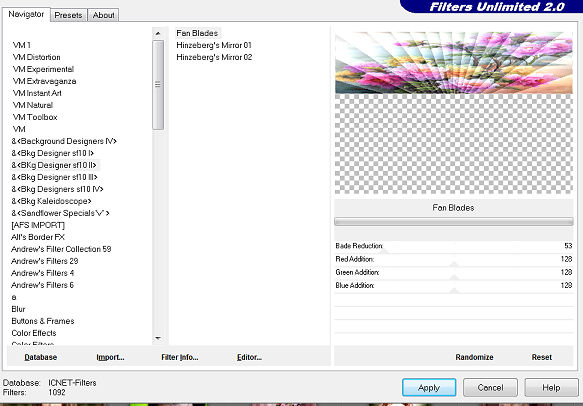
Task: Select &<Bkg Designers sf10 IV> category
Action: [x=57, y=189]
